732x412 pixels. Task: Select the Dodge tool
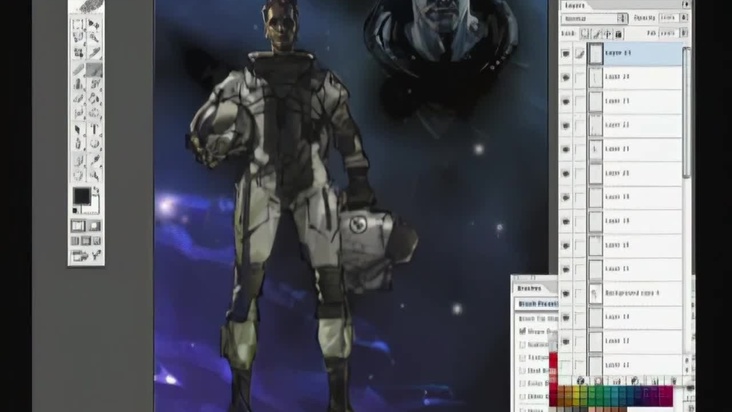(94, 113)
